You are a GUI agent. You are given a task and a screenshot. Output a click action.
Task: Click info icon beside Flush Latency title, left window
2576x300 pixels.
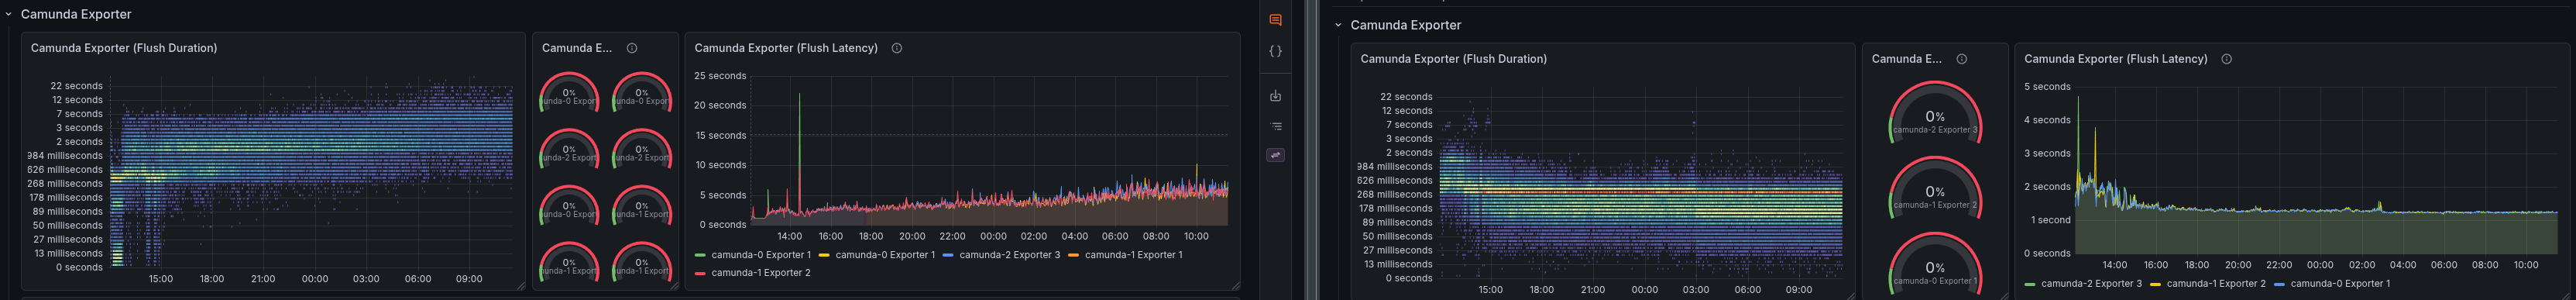point(896,48)
